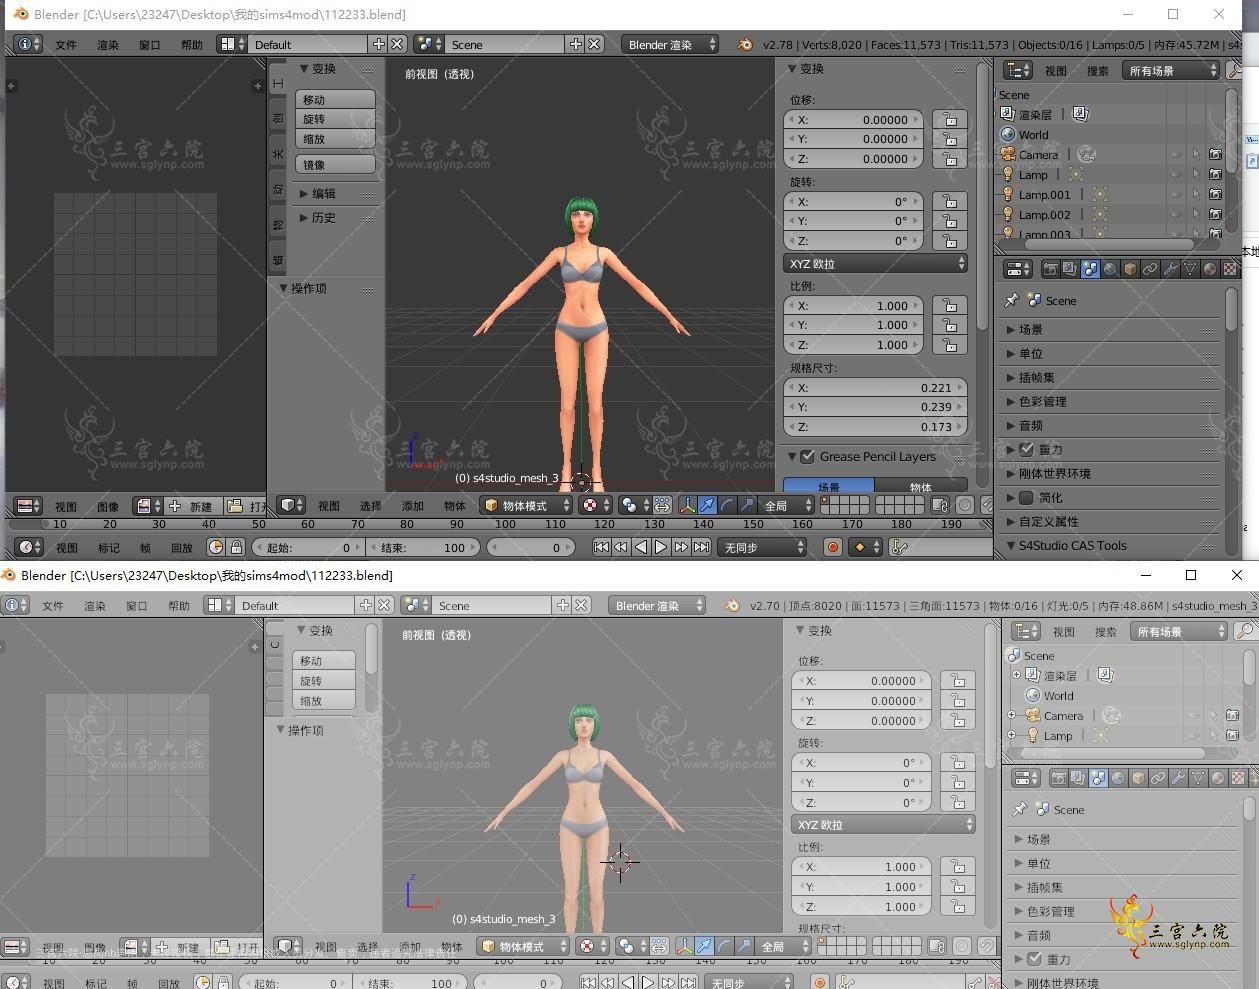Toggle the Gravity (重力) checkbox in top window
The width and height of the screenshot is (1259, 989).
click(x=1026, y=449)
